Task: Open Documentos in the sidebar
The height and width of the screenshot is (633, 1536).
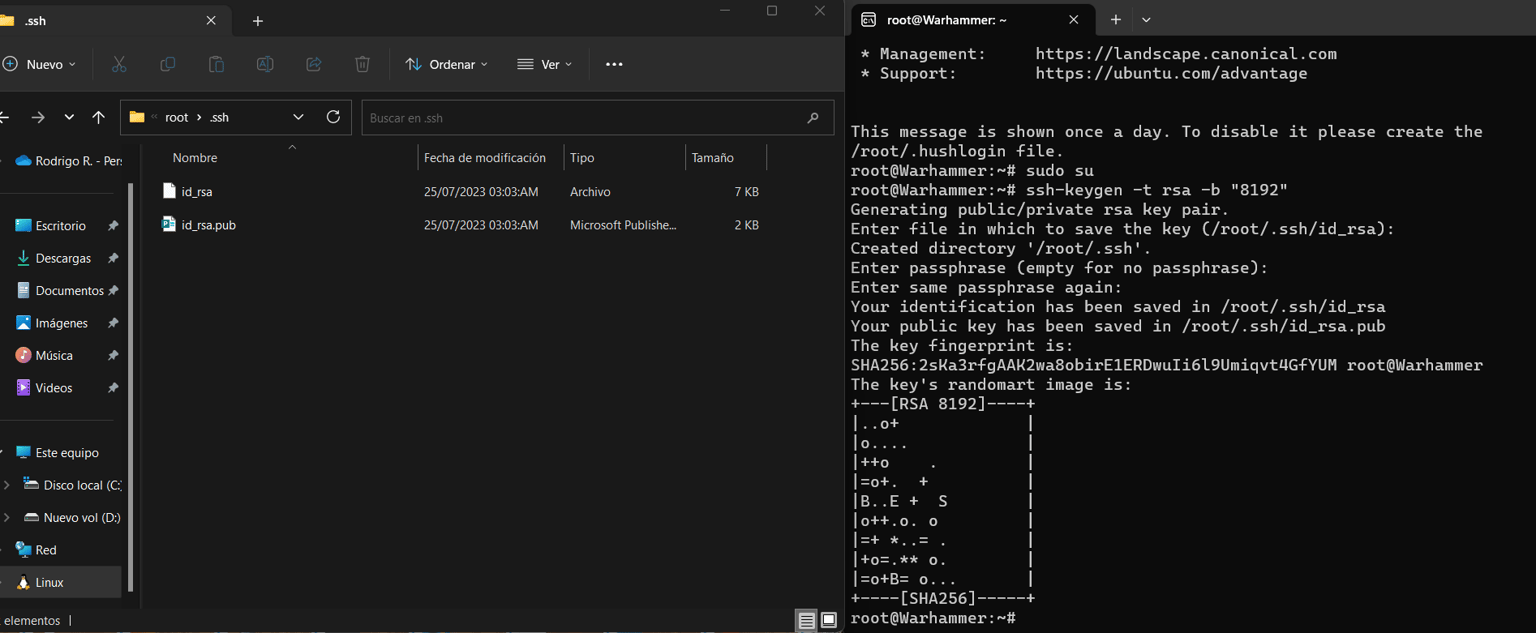Action: (69, 290)
